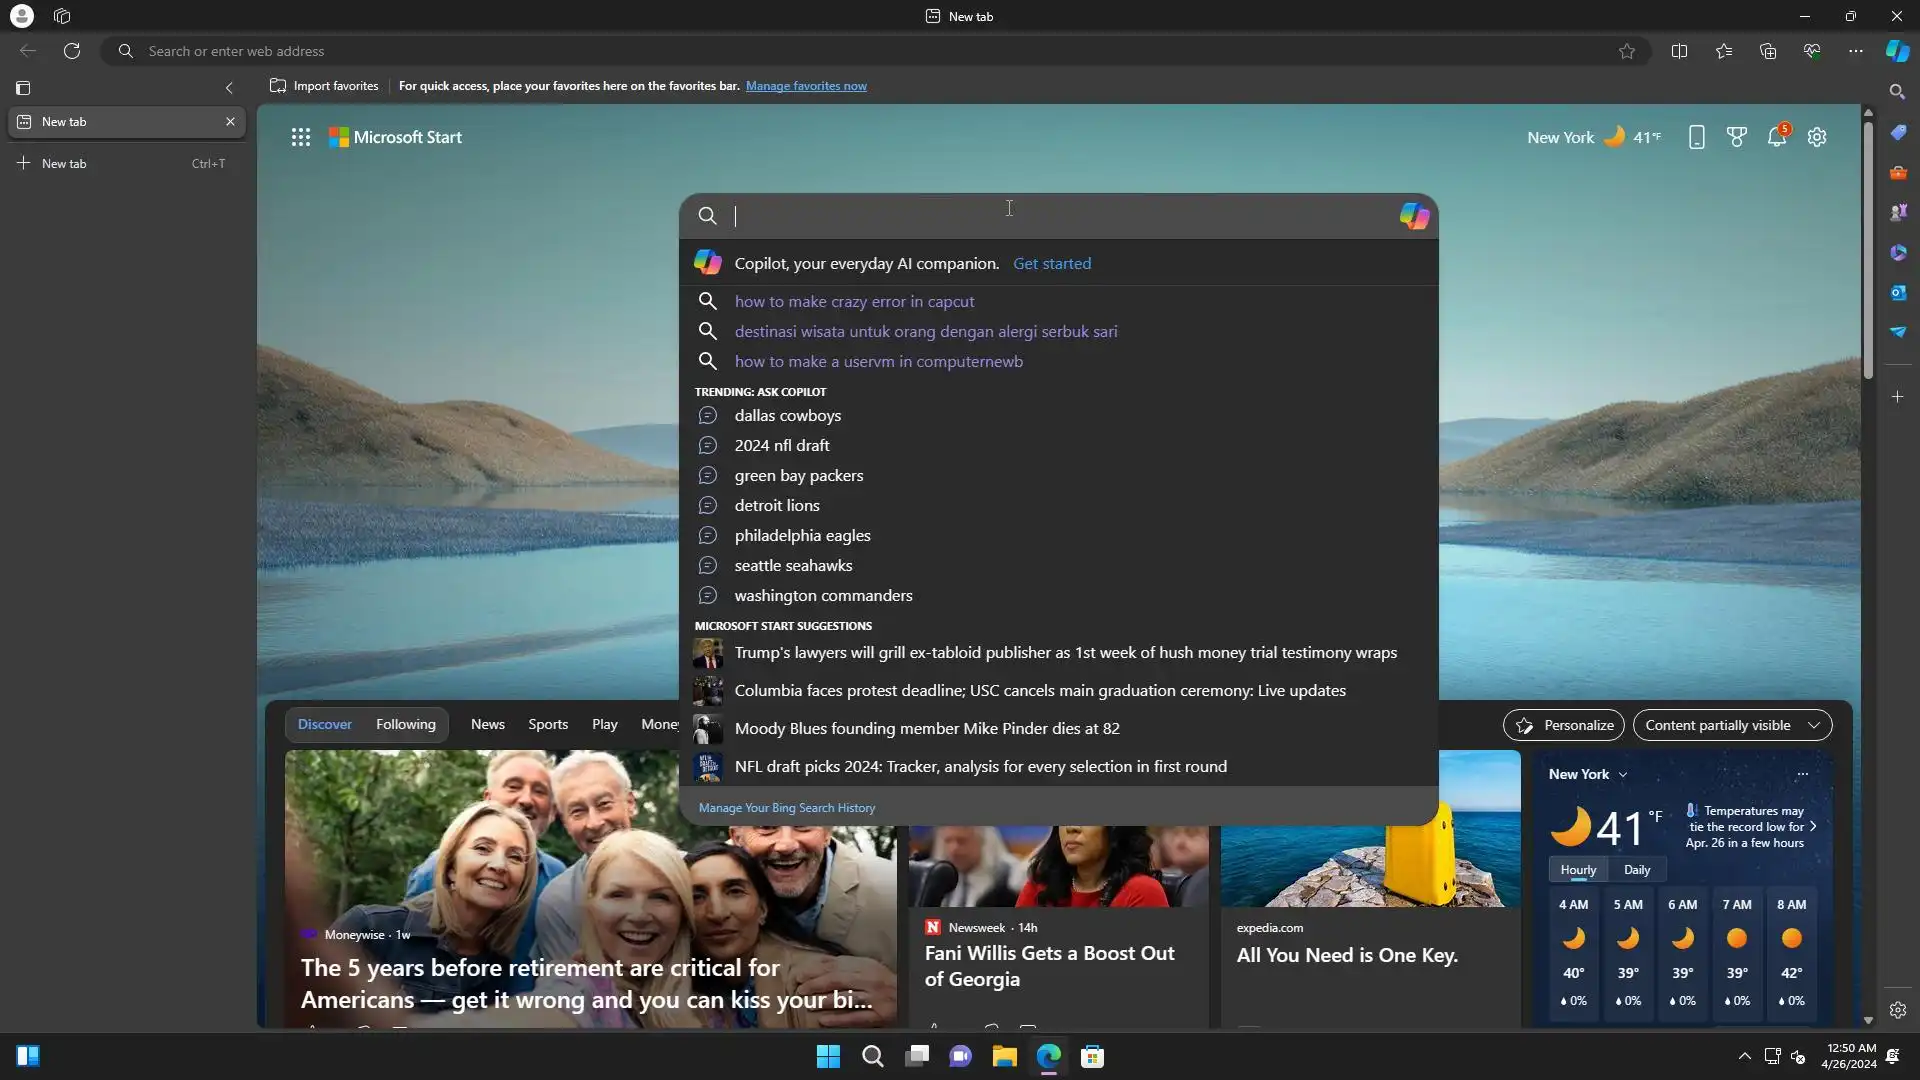Expand Content partially visible dropdown
This screenshot has width=1920, height=1080.
[x=1732, y=725]
